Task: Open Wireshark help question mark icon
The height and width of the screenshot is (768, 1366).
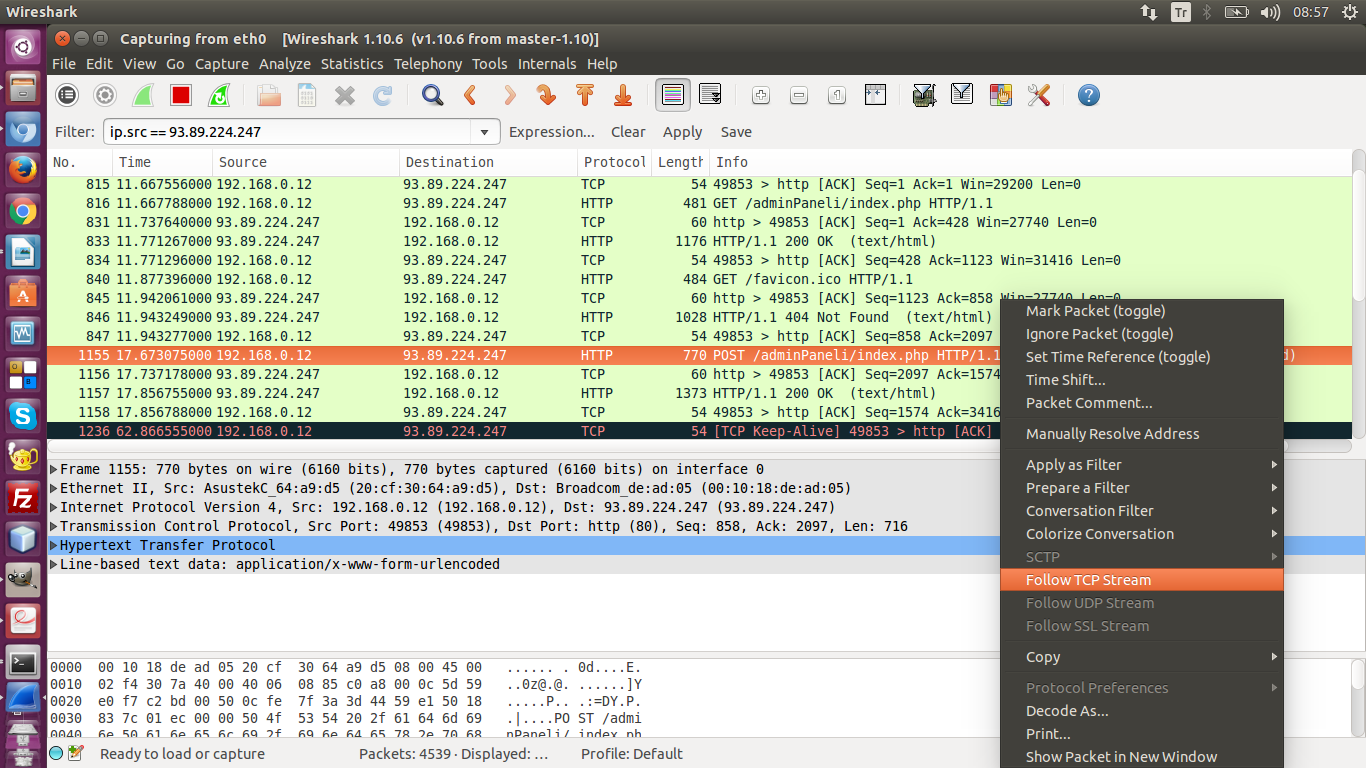Action: pyautogui.click(x=1089, y=96)
